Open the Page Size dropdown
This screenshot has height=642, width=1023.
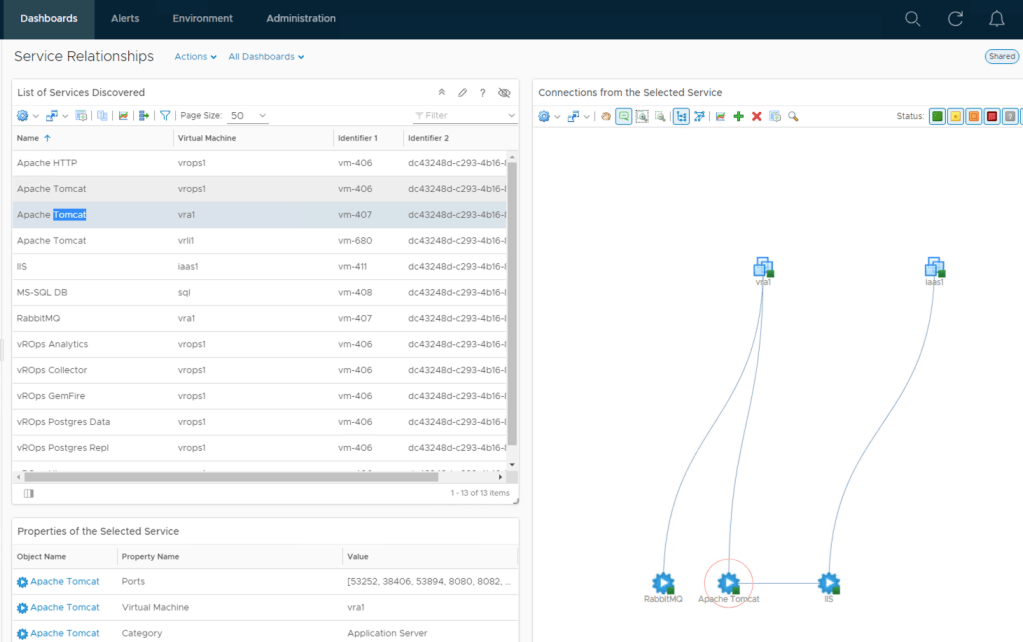(248, 116)
